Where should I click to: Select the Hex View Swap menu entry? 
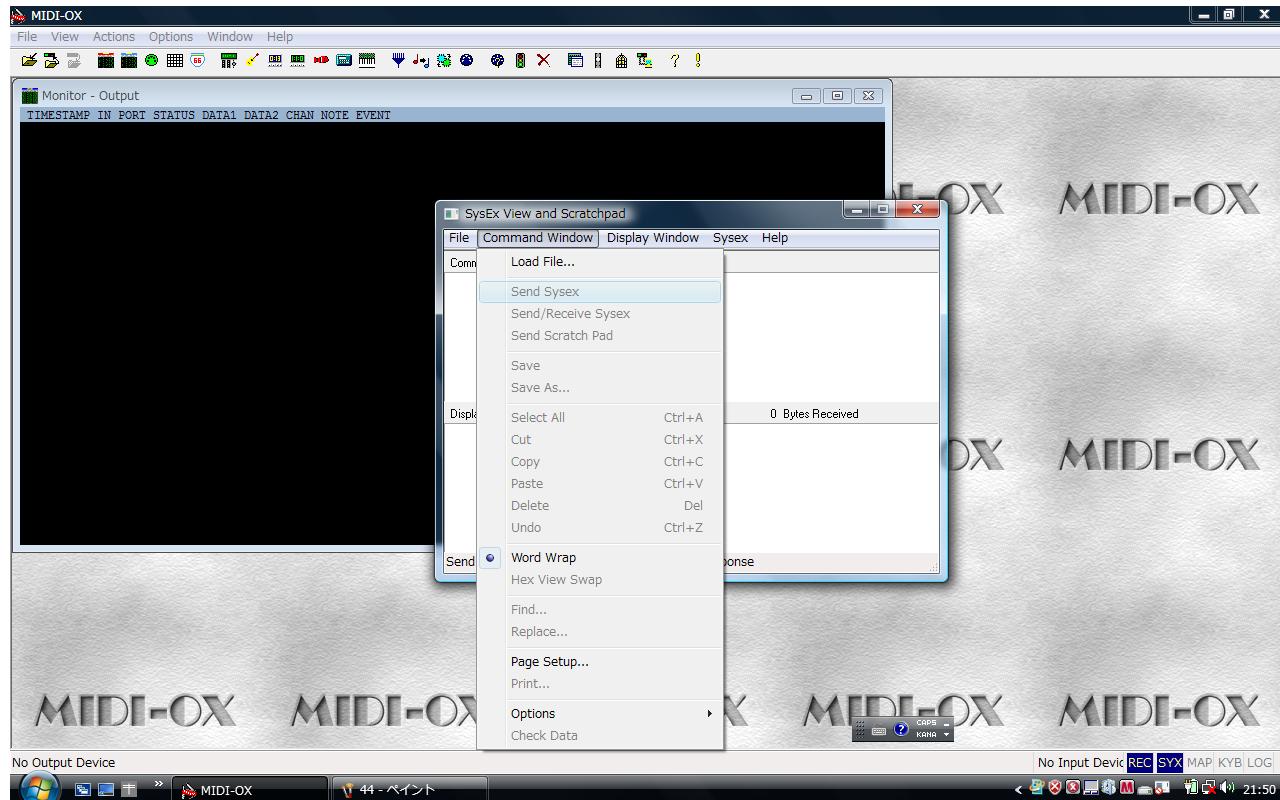[x=600, y=580]
